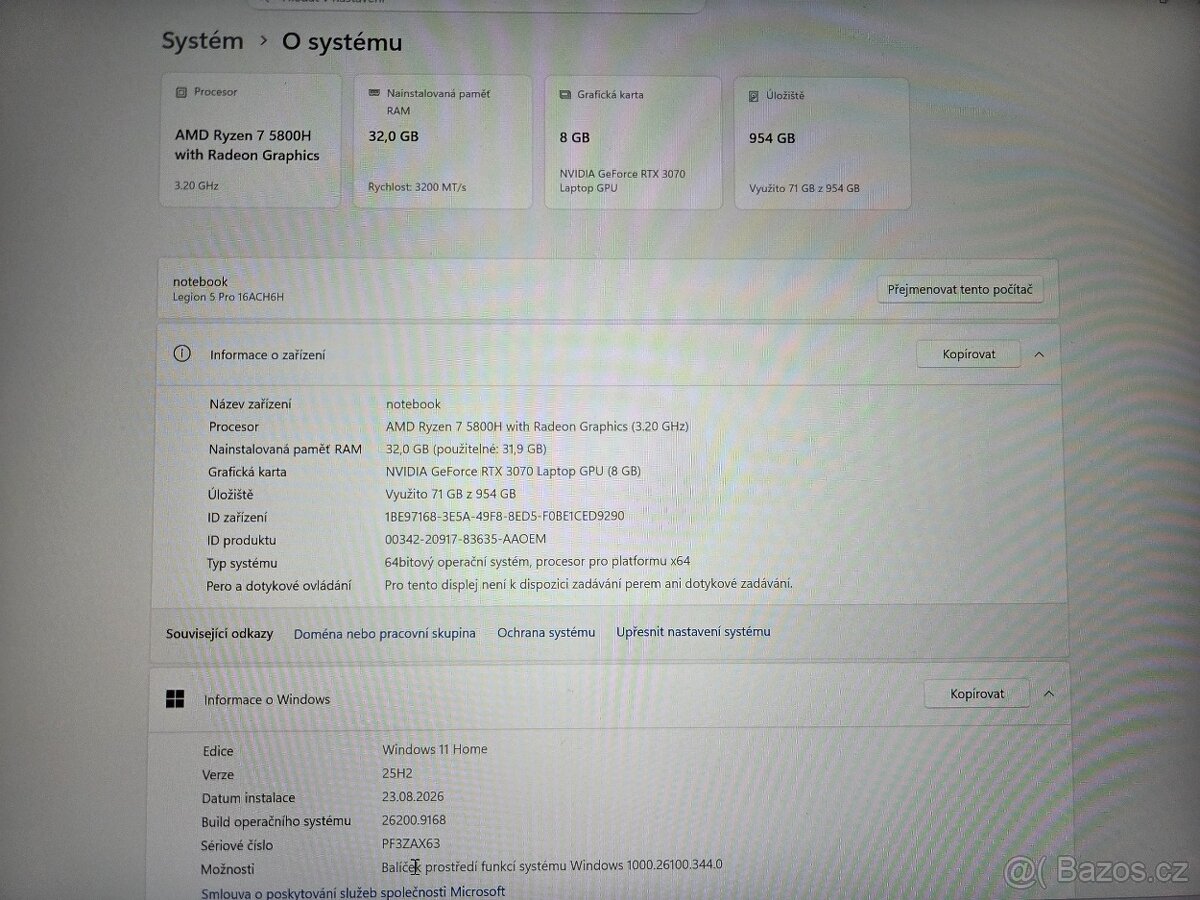Click the Úložiště storage card icon

[755, 96]
